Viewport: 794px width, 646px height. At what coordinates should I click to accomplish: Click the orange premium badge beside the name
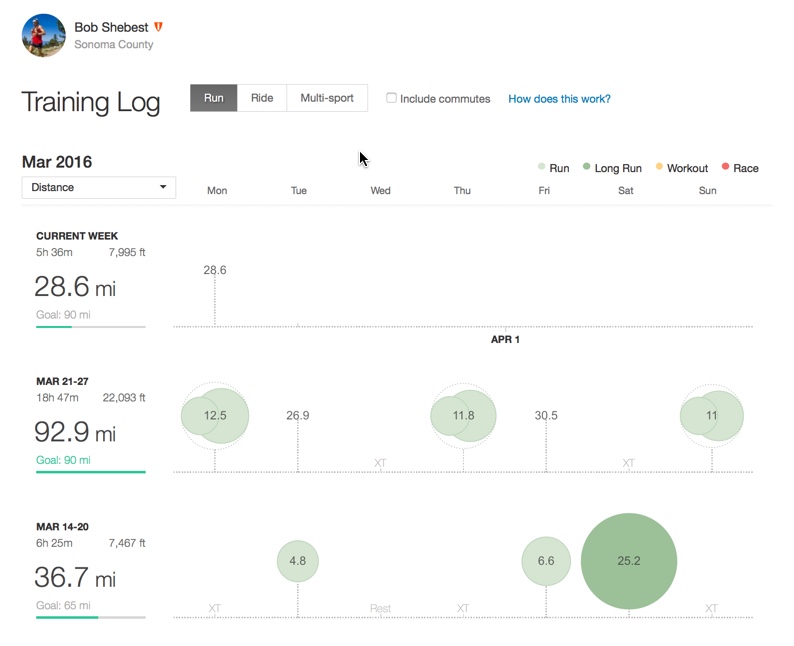click(x=158, y=27)
